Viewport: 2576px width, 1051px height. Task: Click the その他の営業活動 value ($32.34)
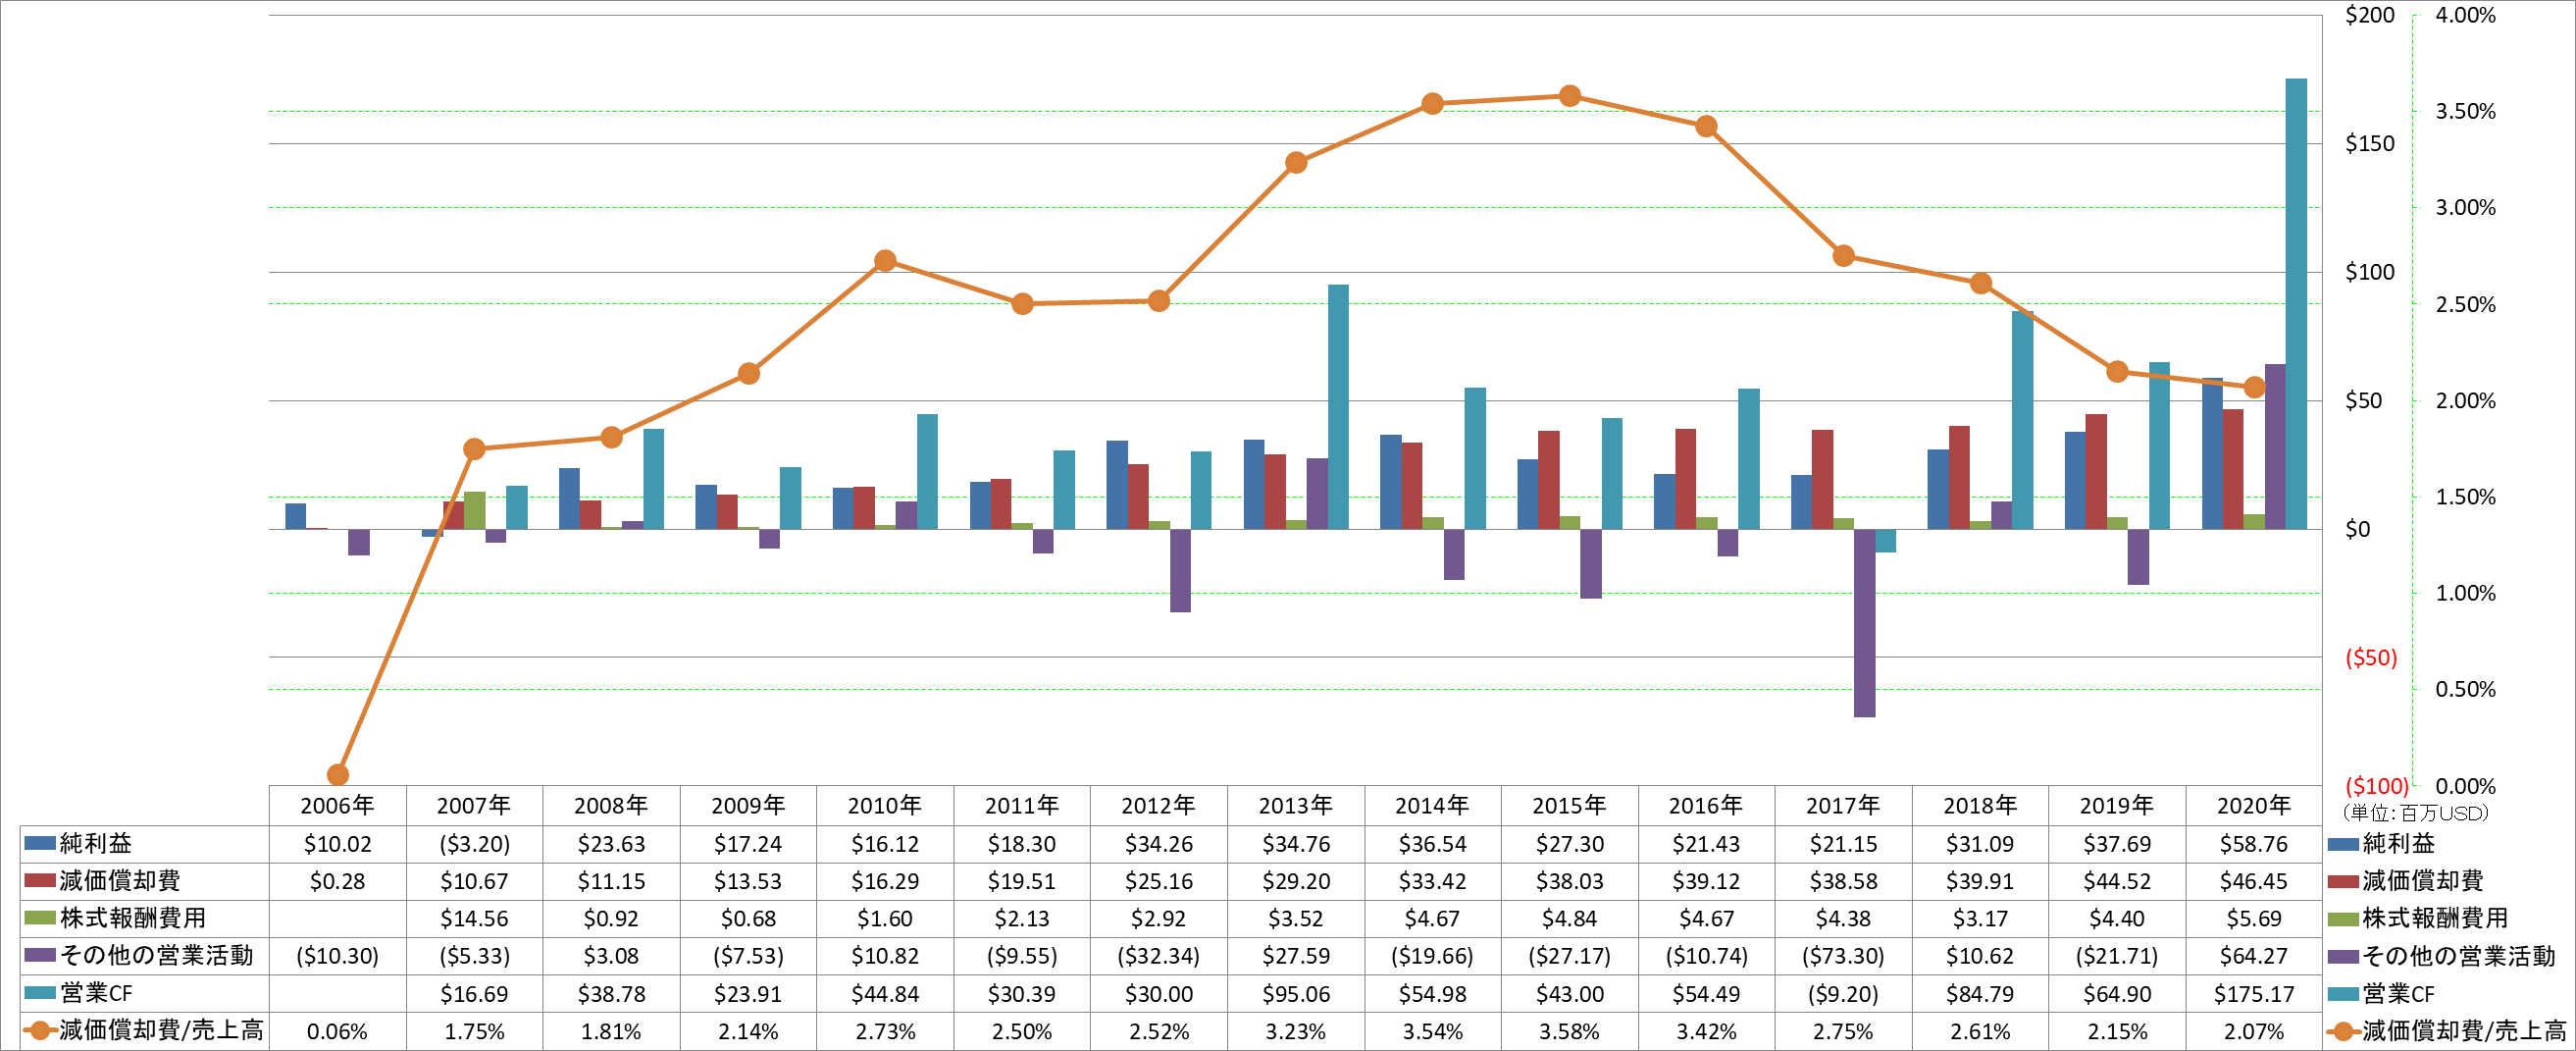pyautogui.click(x=1159, y=956)
